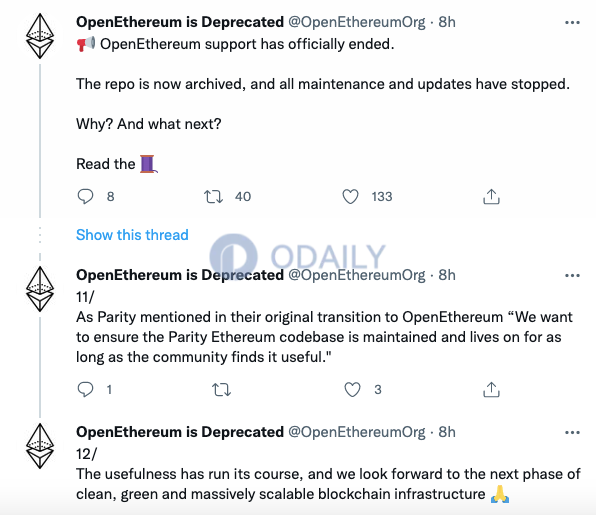Open OpenEthereum avatar on 11/ tweet
Viewport: 596px width, 515px height.
(40, 289)
